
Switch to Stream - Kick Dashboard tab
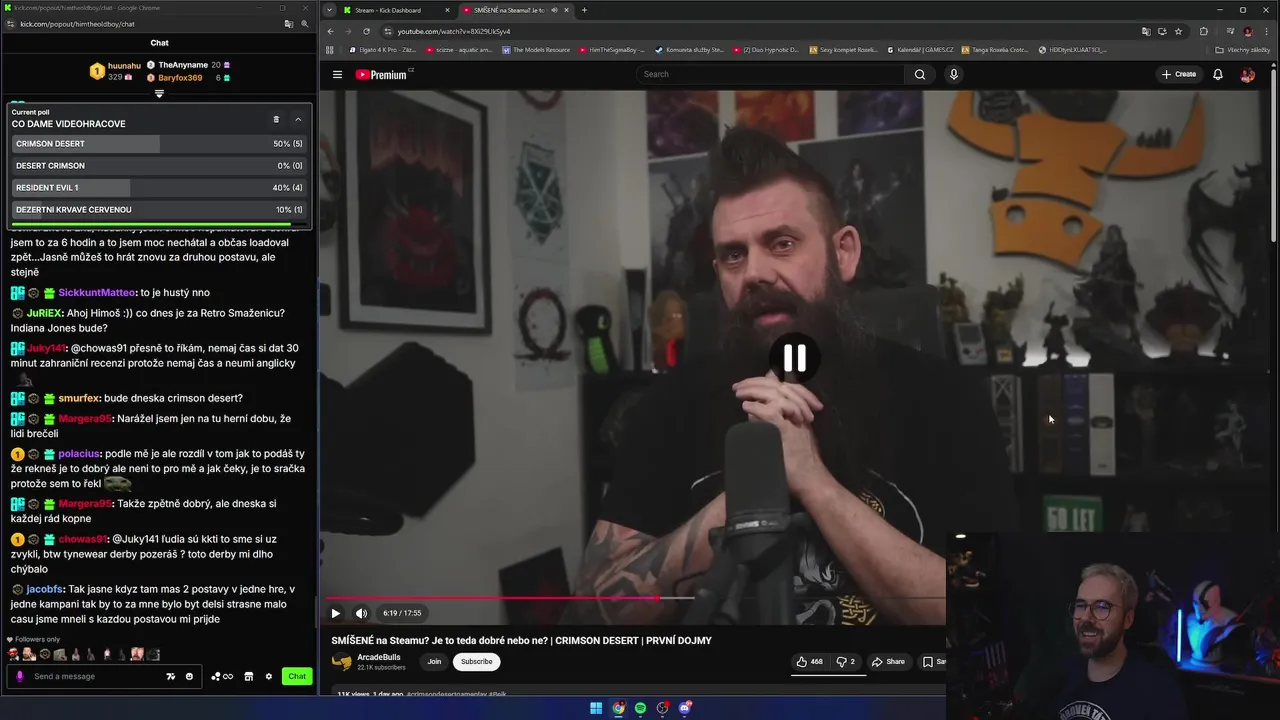pyautogui.click(x=396, y=10)
